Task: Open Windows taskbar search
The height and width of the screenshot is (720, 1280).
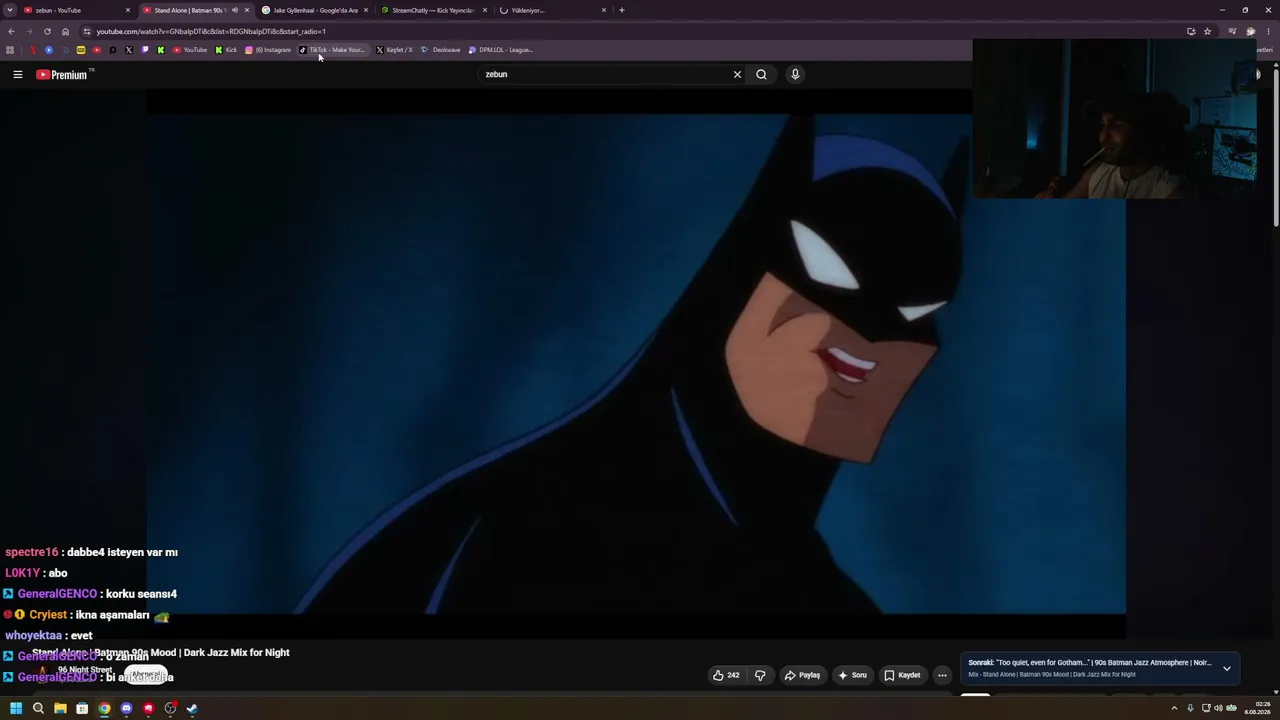Action: coord(38,708)
